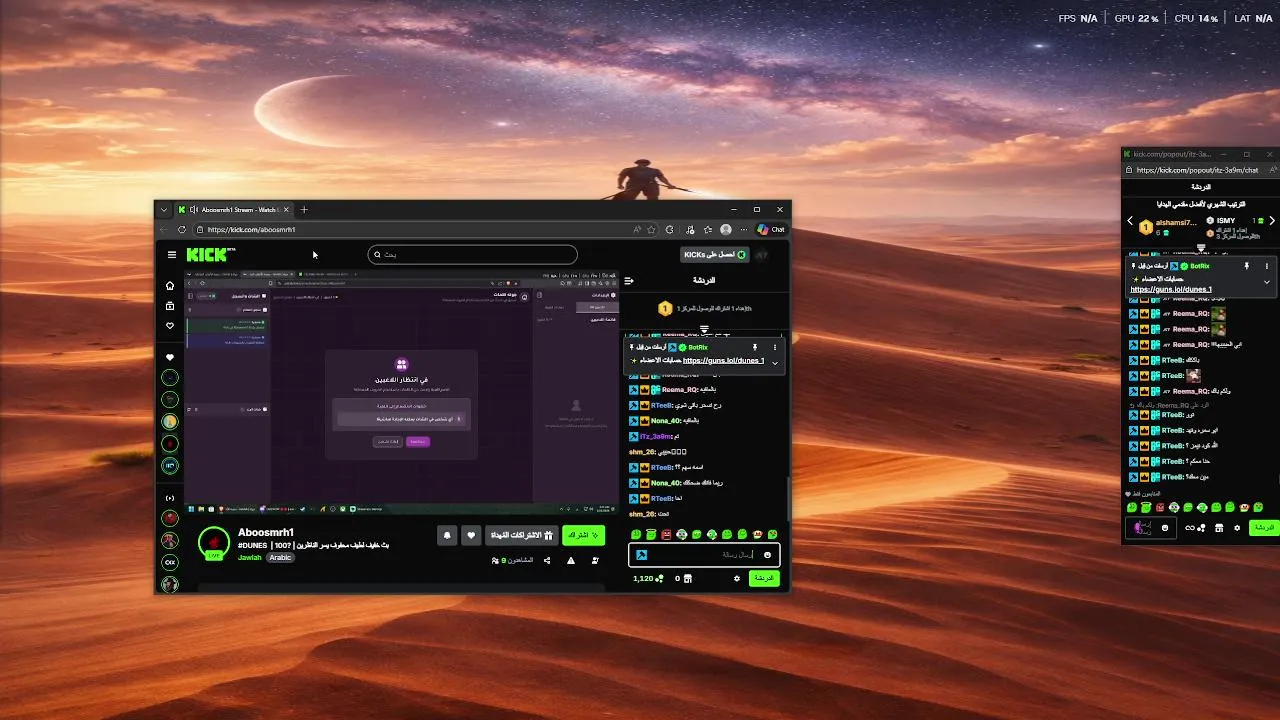This screenshot has width=1280, height=720.
Task: Click the browser favorites star icon
Action: 651,229
